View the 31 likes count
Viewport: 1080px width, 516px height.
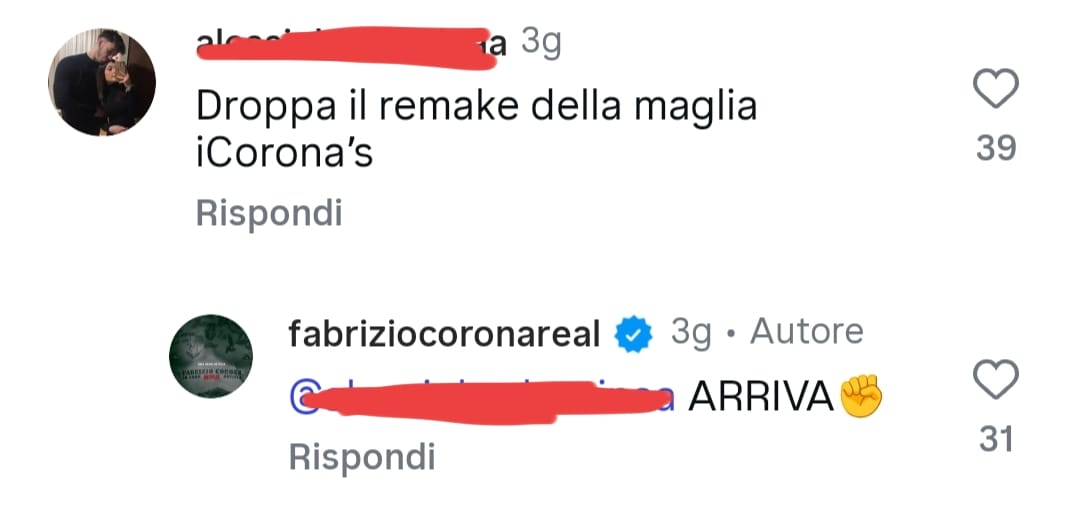pos(996,439)
